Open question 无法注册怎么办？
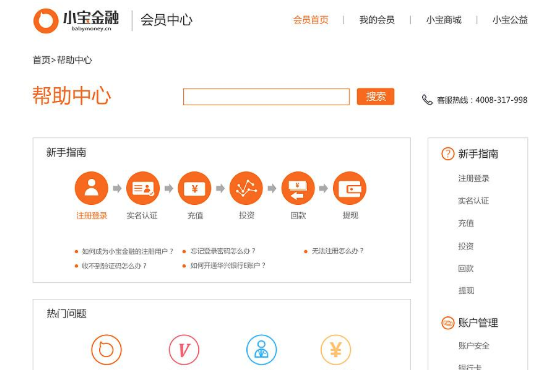546x370 pixels. 337,251
